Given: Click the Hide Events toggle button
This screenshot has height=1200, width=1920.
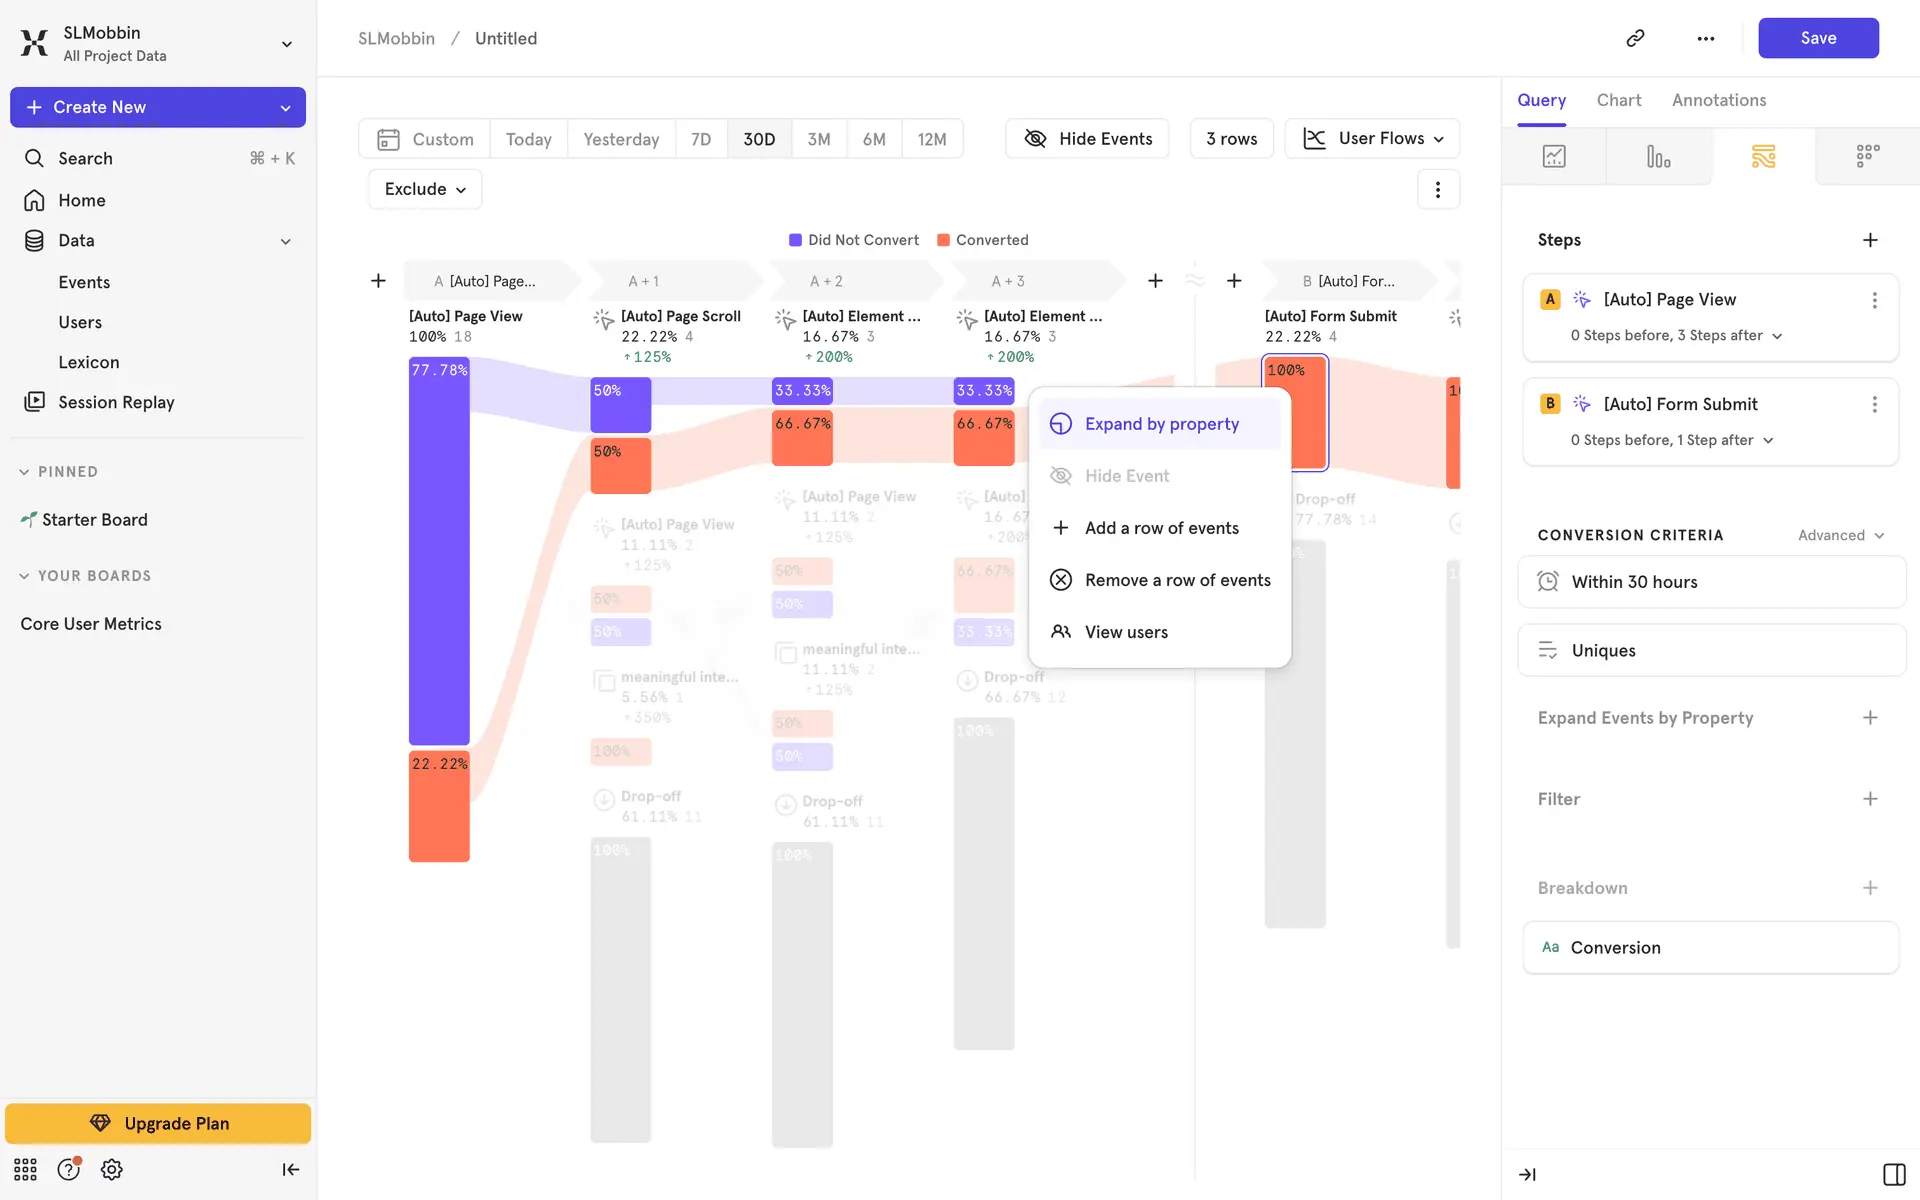Looking at the screenshot, I should pos(1087,139).
